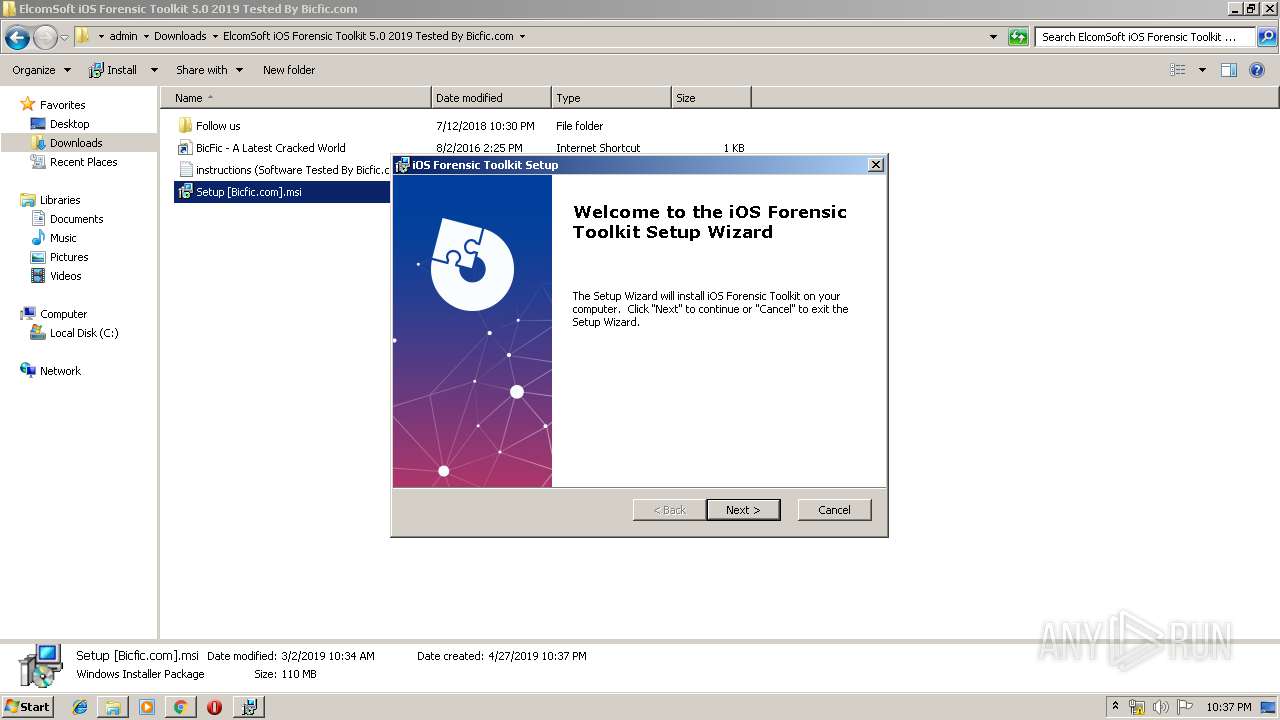Viewport: 1280px width, 720px height.
Task: Open the Documents library
Action: [76, 219]
